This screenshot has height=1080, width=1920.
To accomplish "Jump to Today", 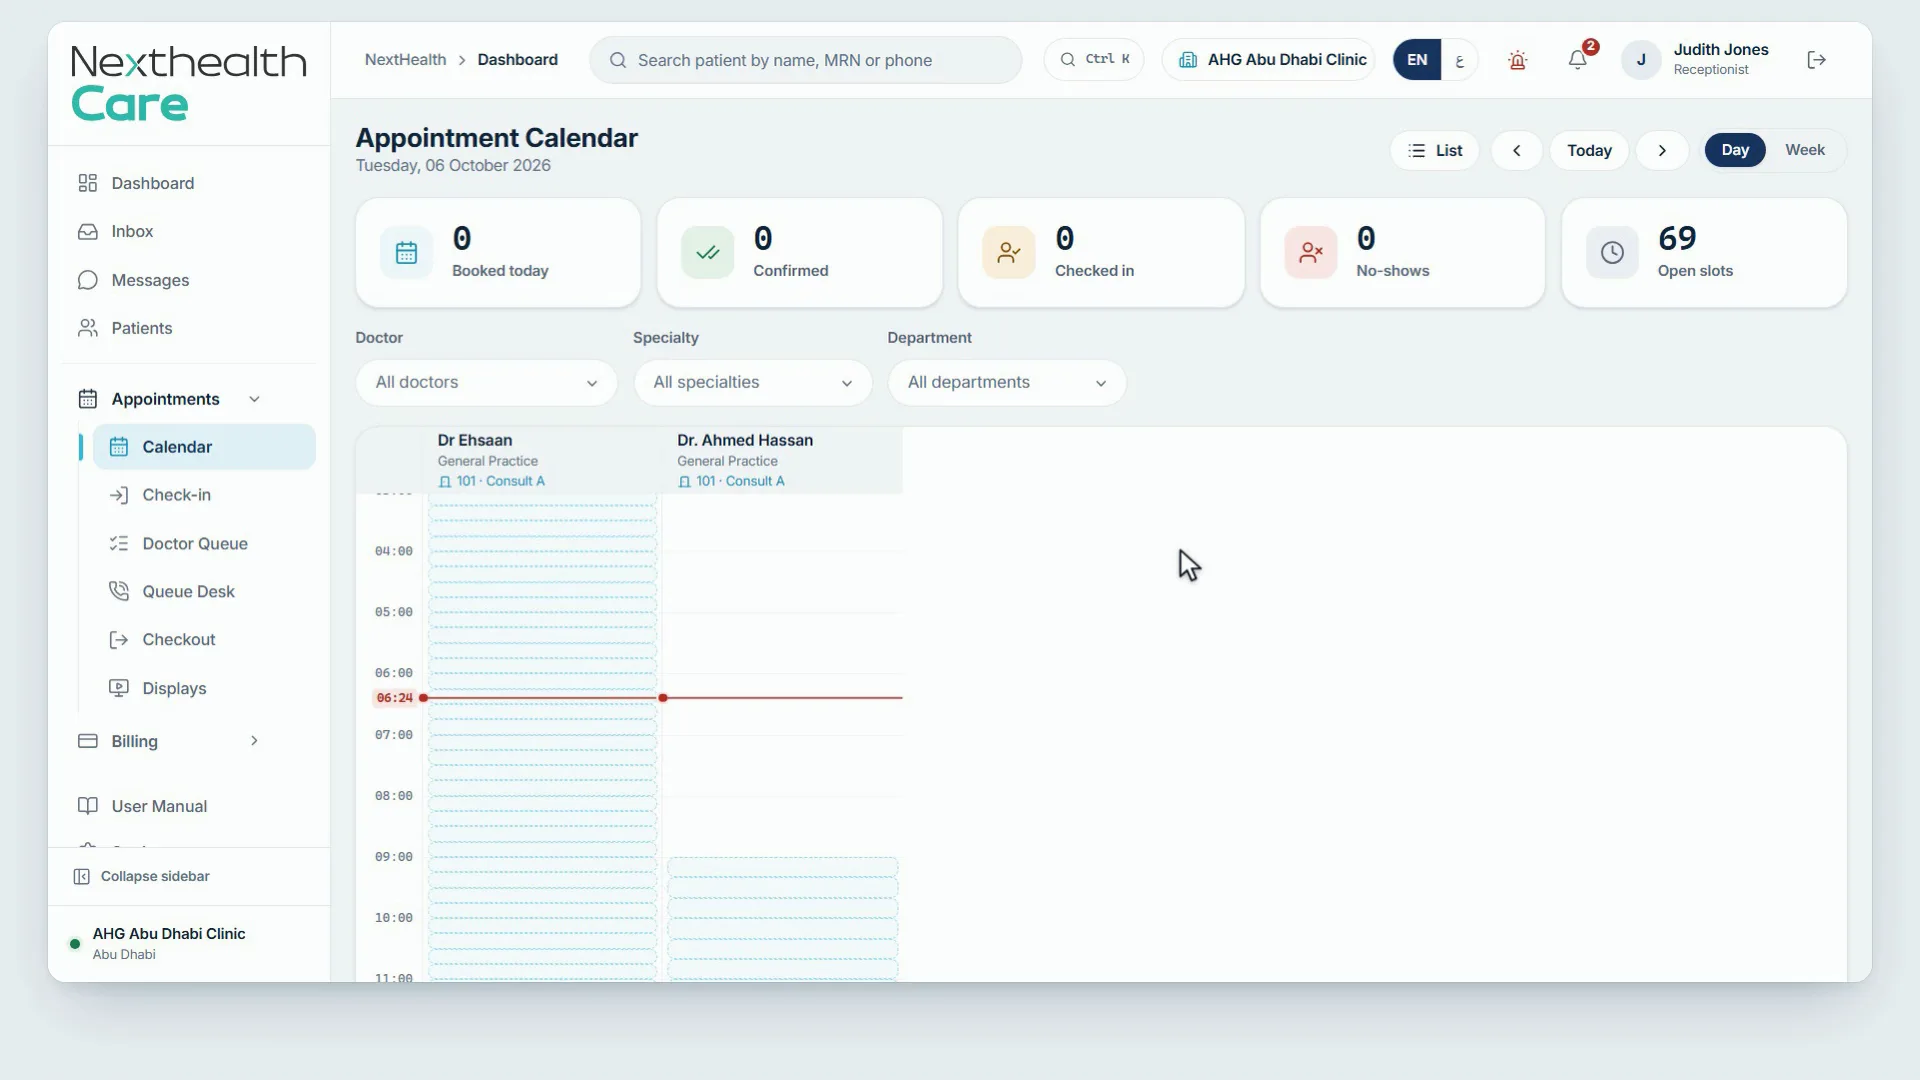I will point(1589,151).
